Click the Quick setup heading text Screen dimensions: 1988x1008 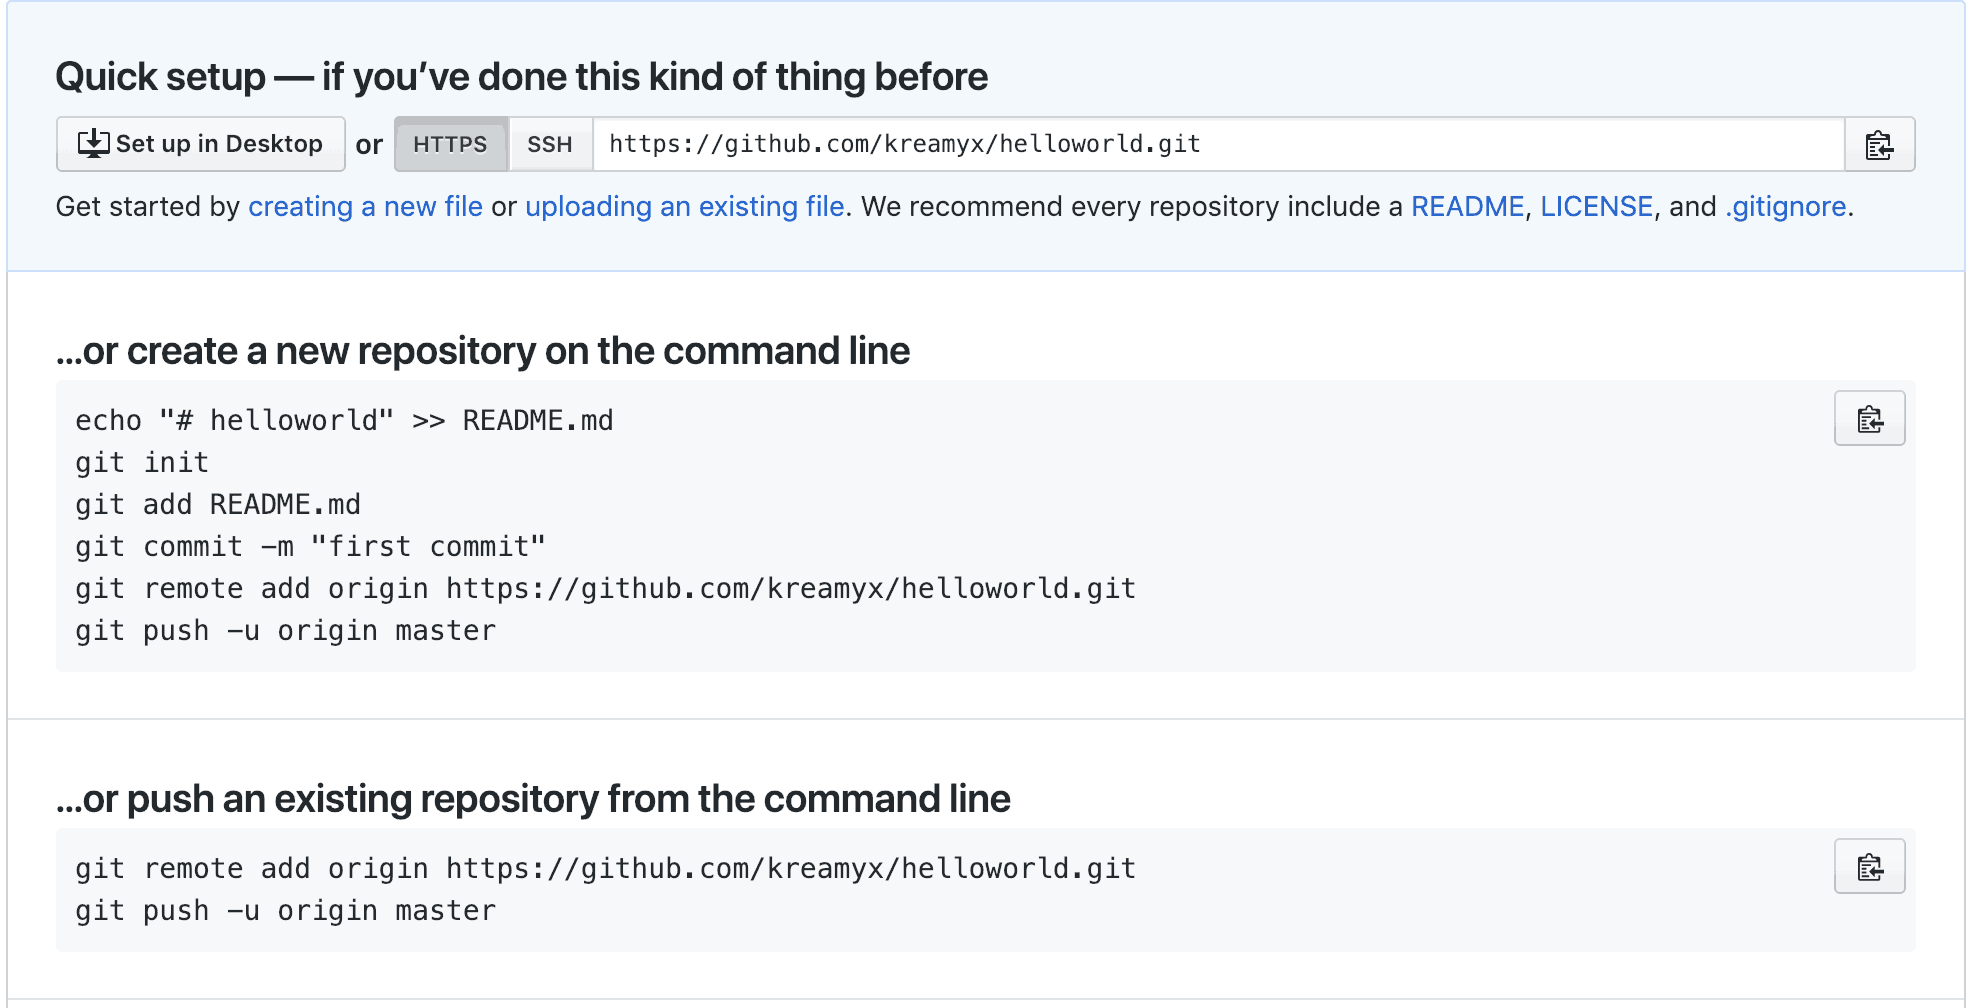521,77
